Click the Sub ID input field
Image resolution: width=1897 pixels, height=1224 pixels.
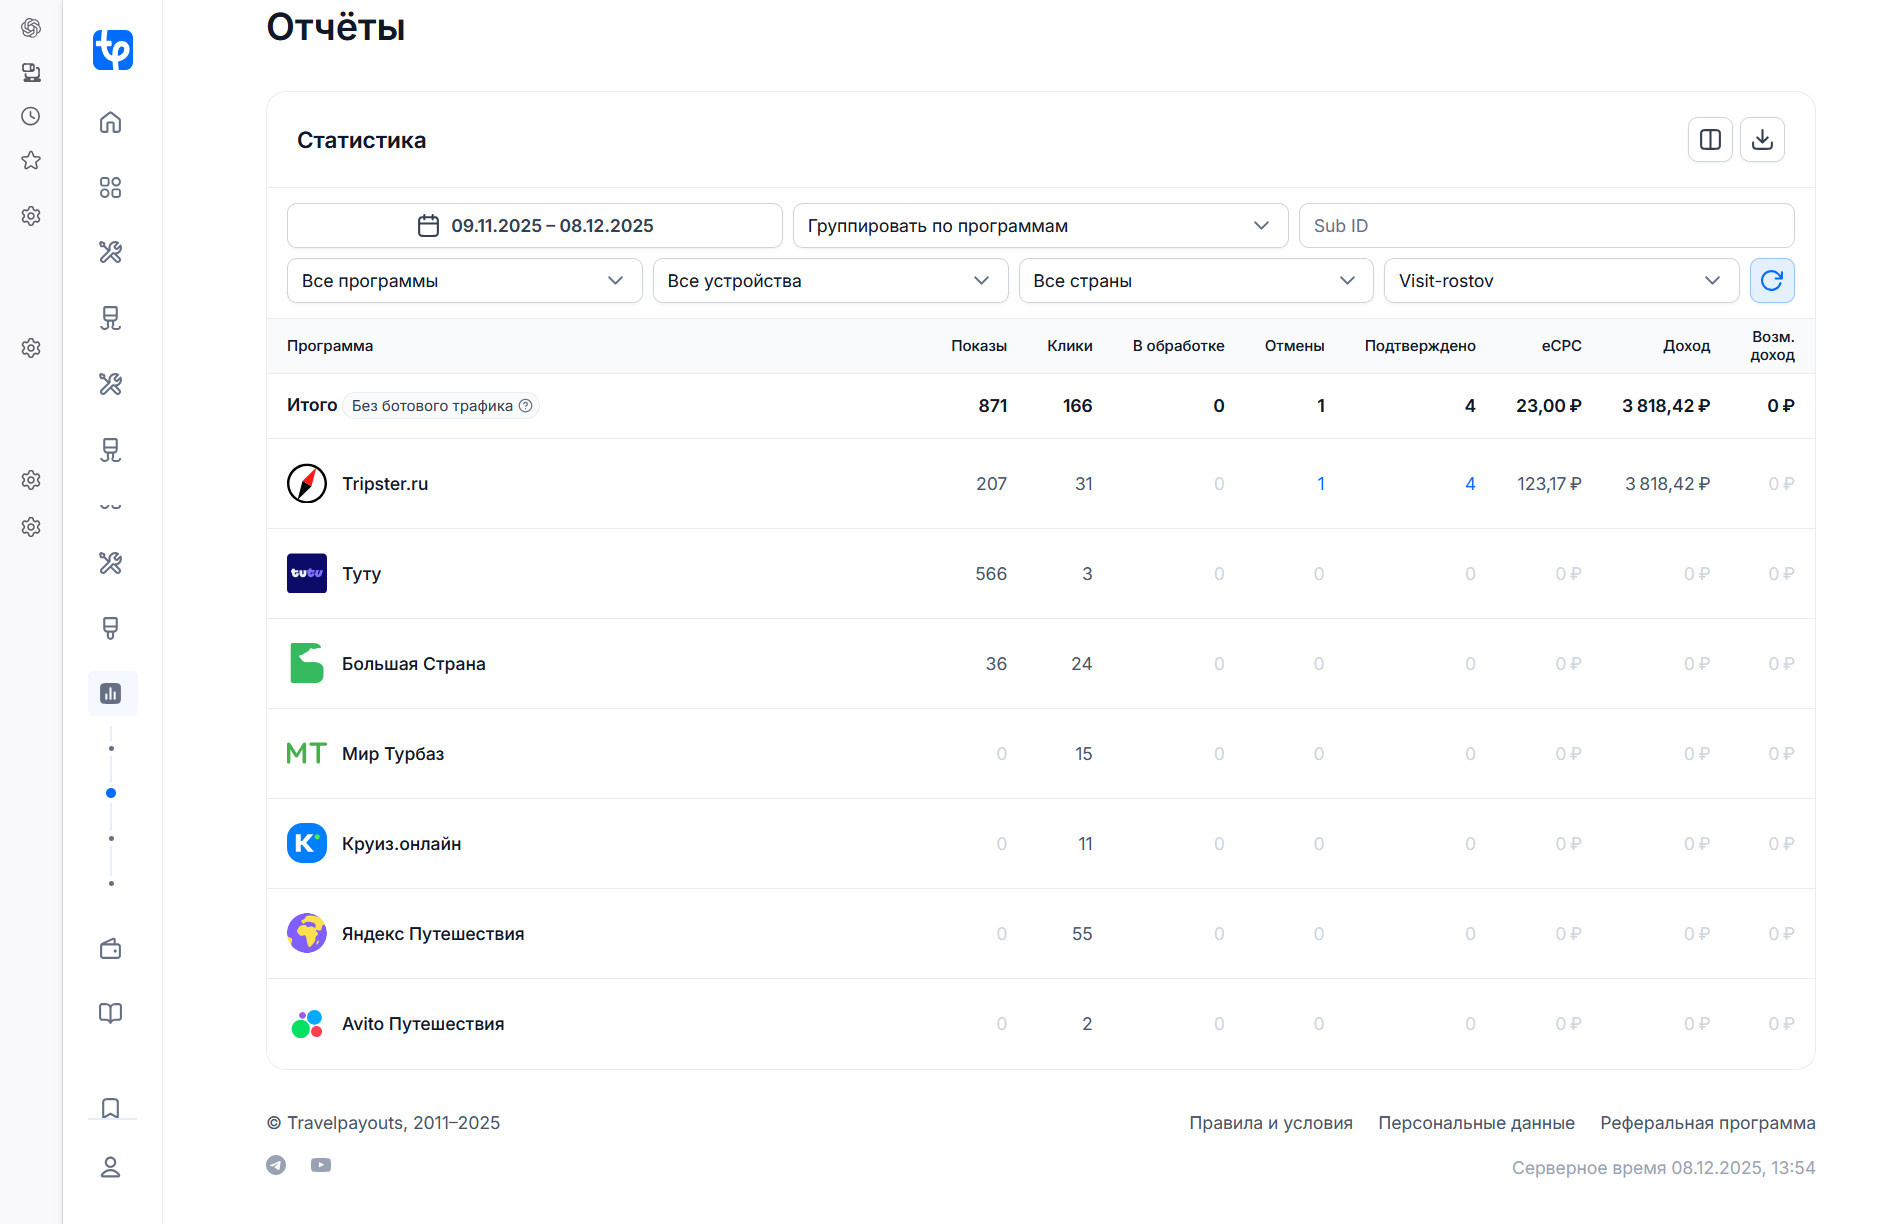coord(1546,226)
